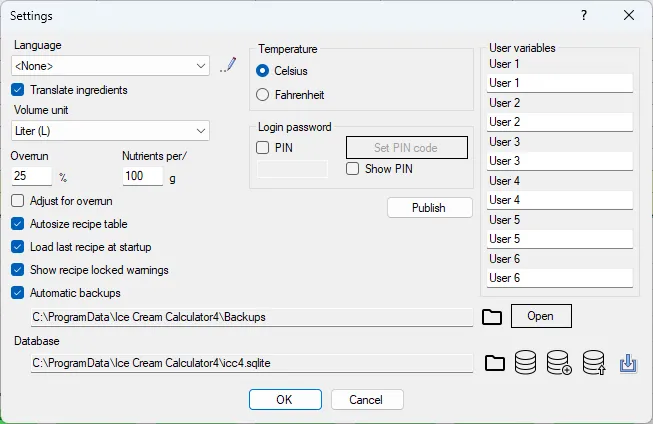The width and height of the screenshot is (653, 424).
Task: Select Celsius temperature
Action: pyautogui.click(x=262, y=71)
